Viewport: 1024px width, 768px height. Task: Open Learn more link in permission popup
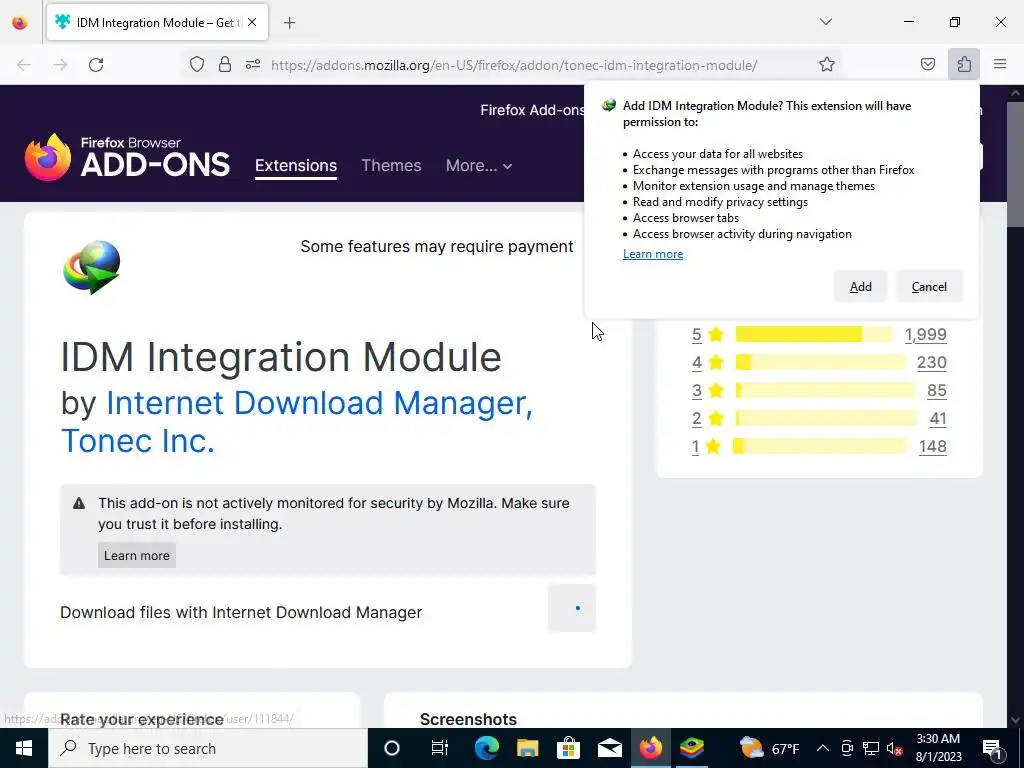[652, 254]
